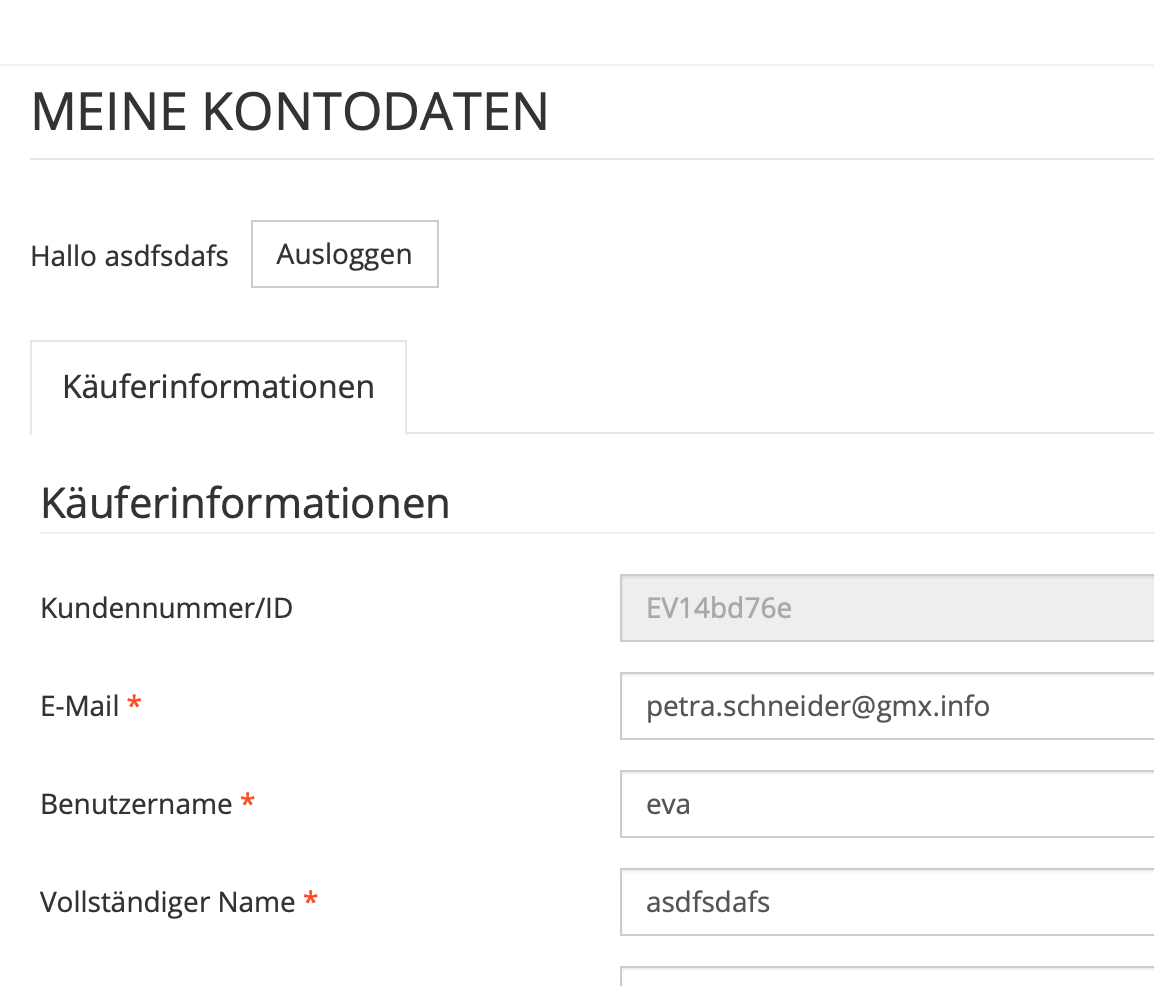
Task: Click the MEINE KONTODATEN page heading
Action: click(290, 111)
